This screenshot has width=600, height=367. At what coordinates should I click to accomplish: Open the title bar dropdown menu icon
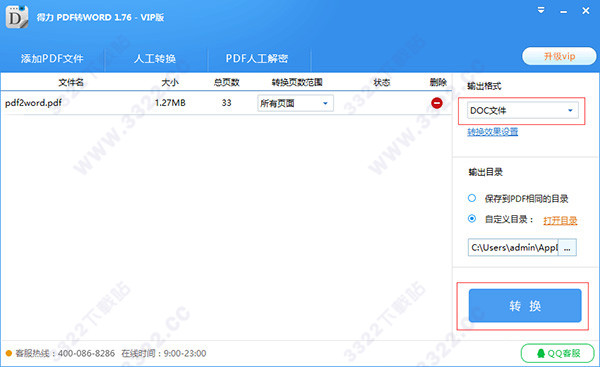[x=541, y=10]
